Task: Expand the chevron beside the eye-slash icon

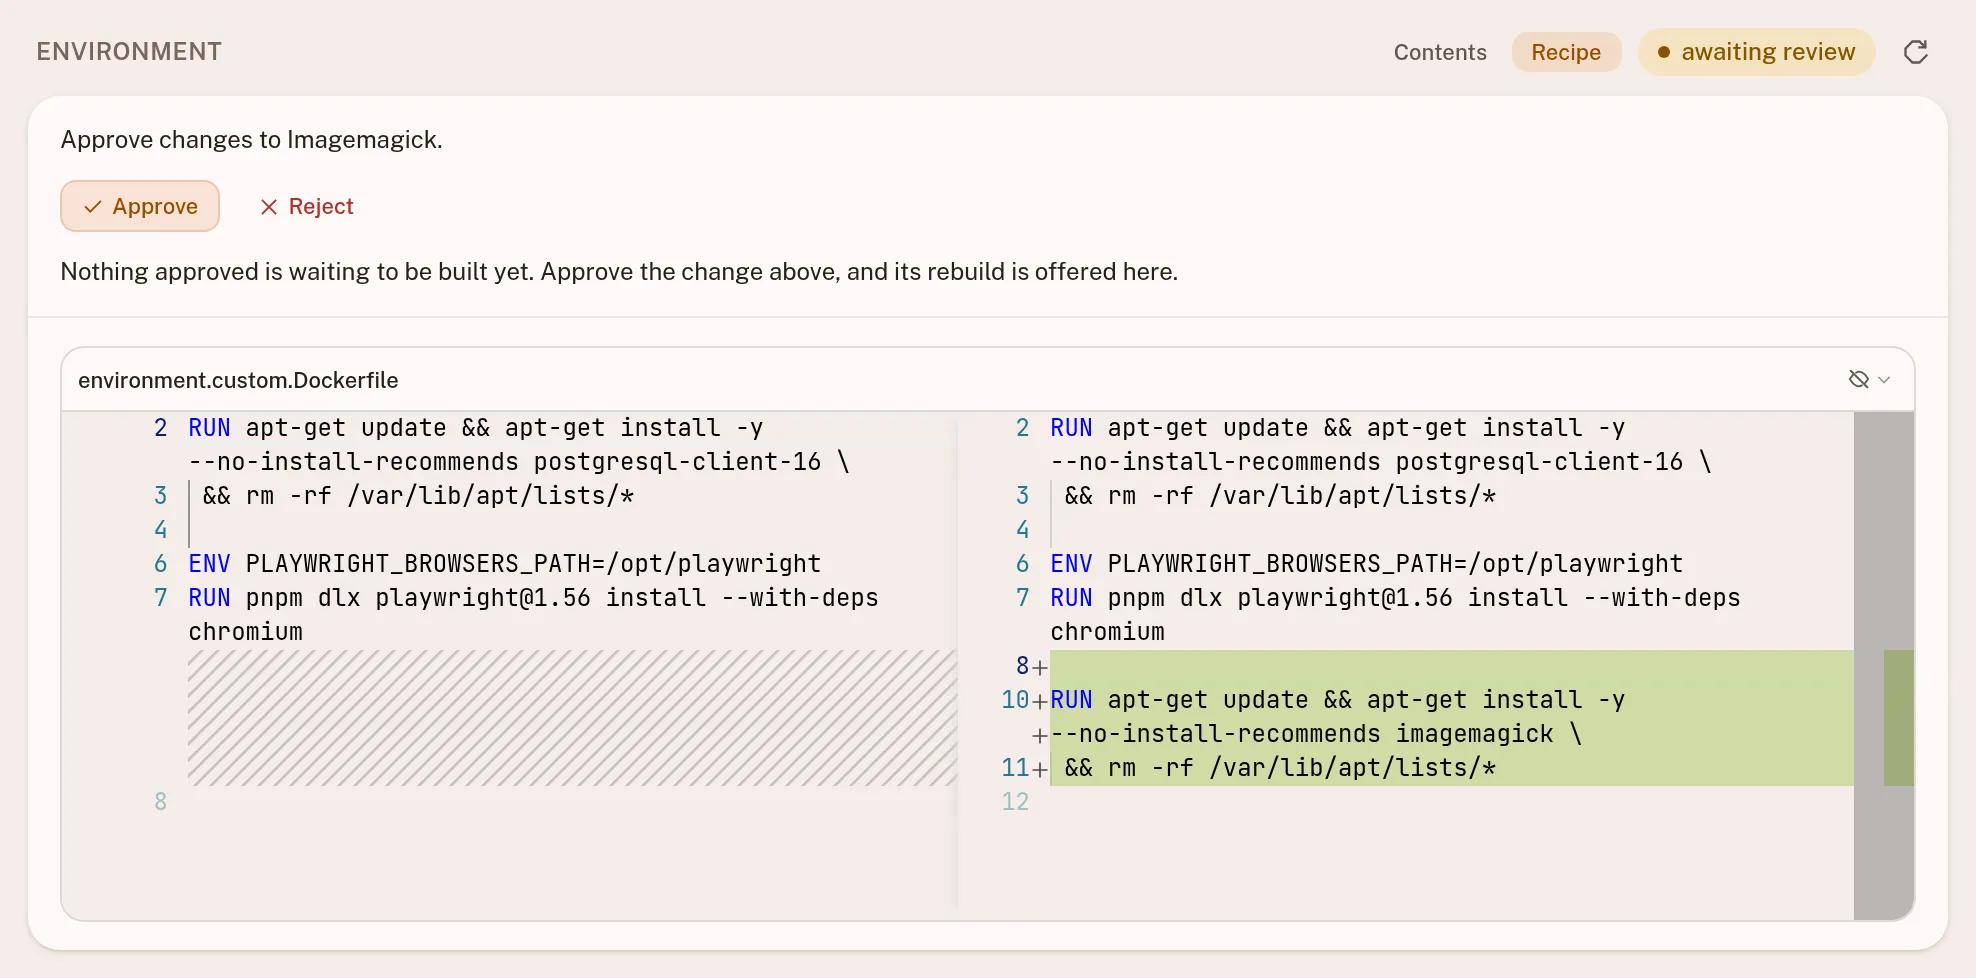Action: click(1884, 380)
